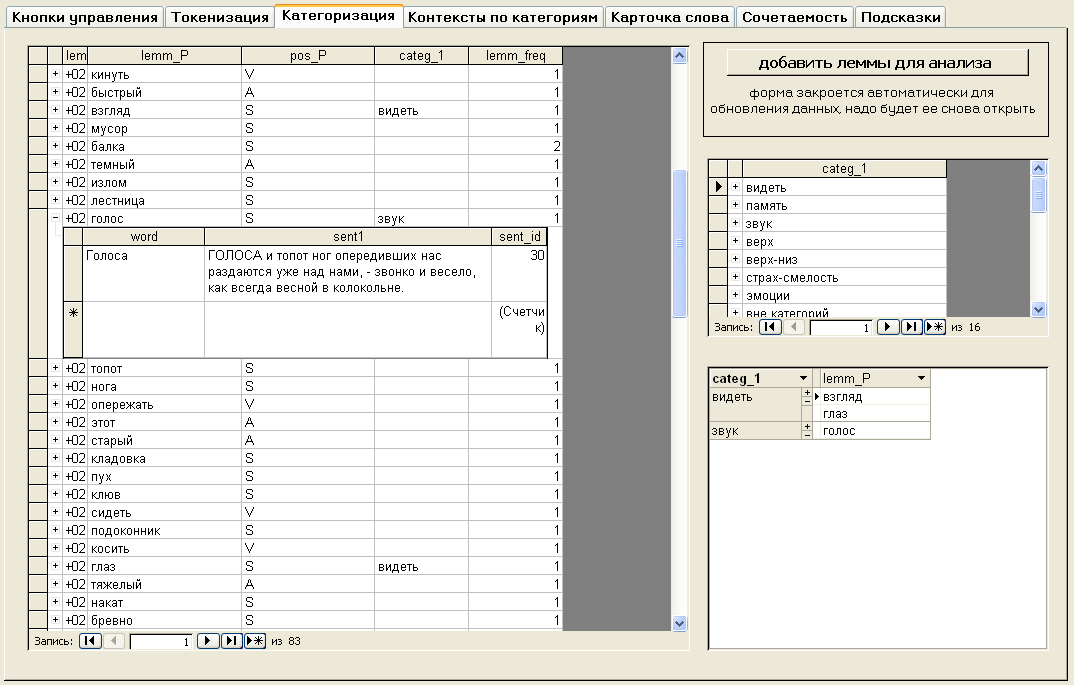Expand the подоконник row in the lemma table
1074x685 pixels.
coord(55,530)
